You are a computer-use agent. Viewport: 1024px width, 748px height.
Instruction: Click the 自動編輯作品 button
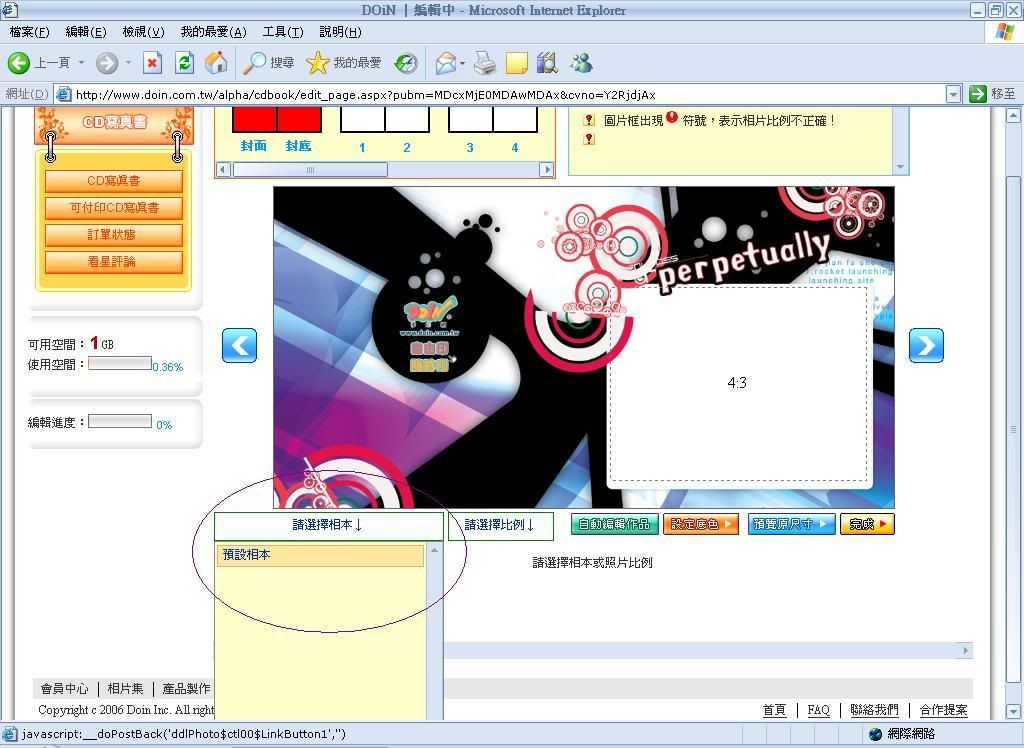pos(615,524)
